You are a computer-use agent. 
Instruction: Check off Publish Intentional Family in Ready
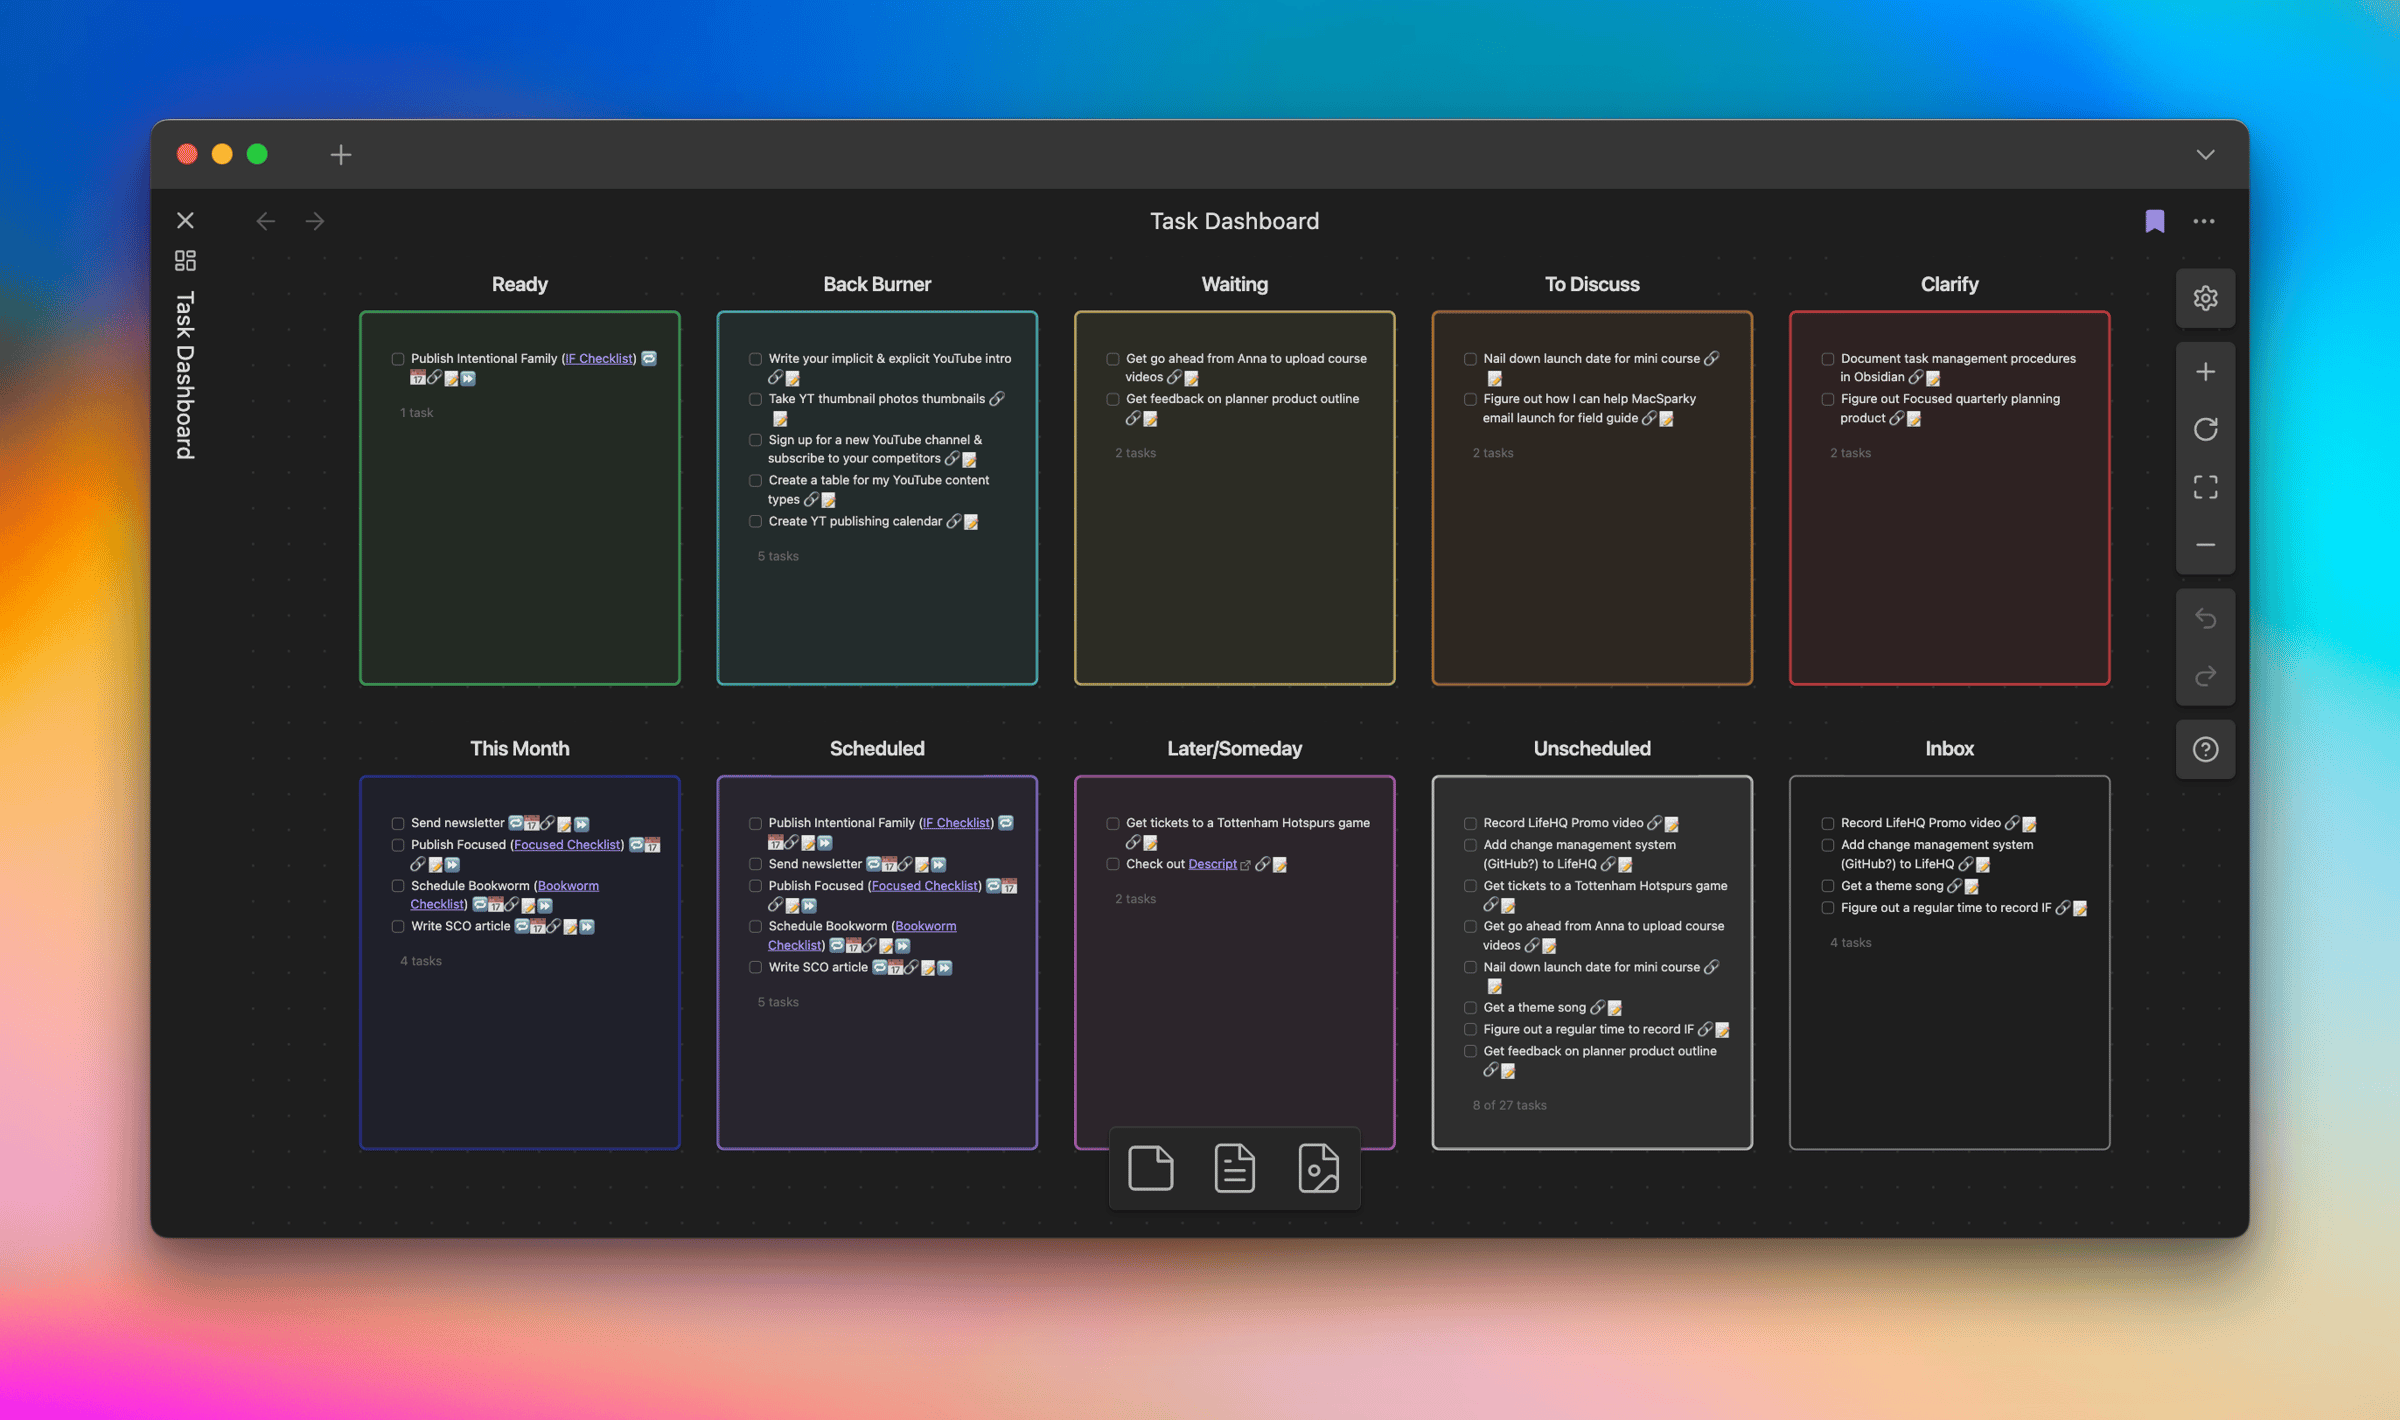tap(398, 359)
